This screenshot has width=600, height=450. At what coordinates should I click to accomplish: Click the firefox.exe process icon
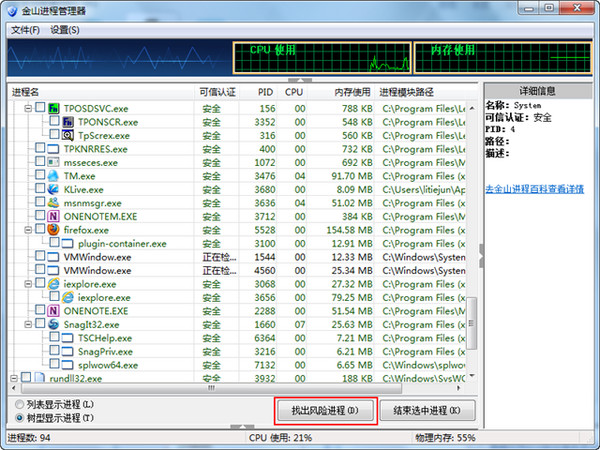pos(54,229)
